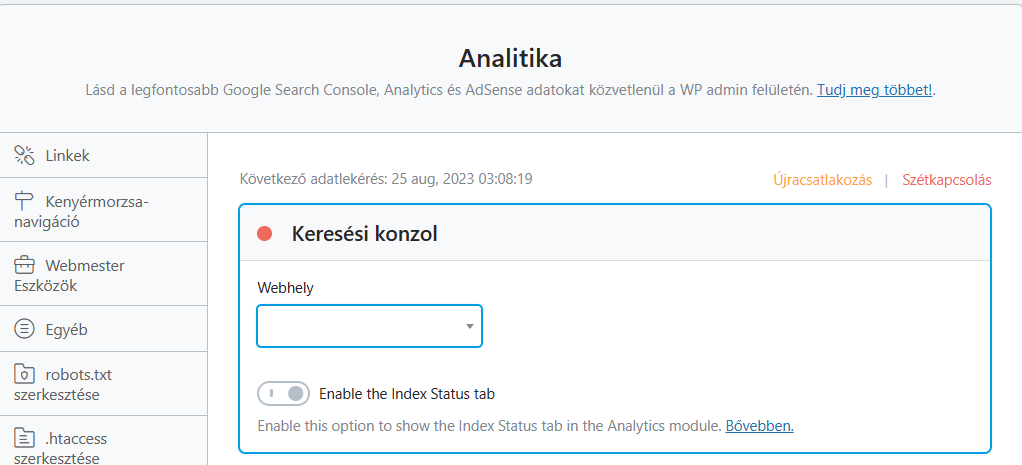1022x465 pixels.
Task: Click the folder icon for robots.txt szerkesztése
Action: [x=24, y=375]
